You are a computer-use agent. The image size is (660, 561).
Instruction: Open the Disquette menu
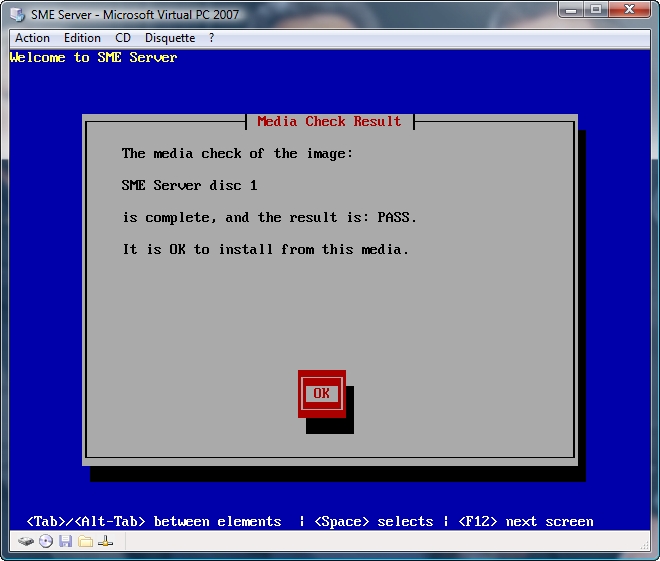tap(170, 38)
